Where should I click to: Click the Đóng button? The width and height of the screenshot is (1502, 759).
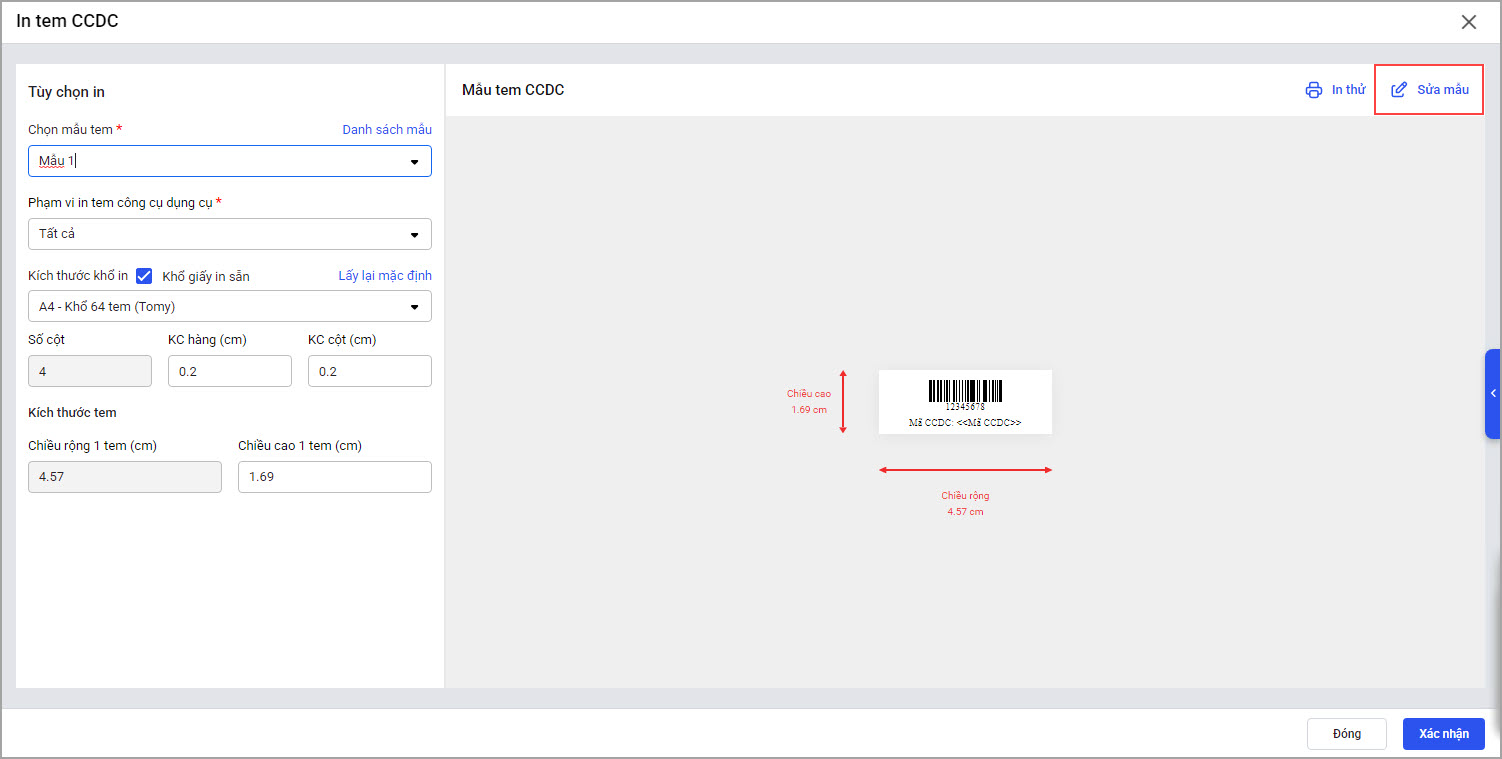click(x=1347, y=734)
